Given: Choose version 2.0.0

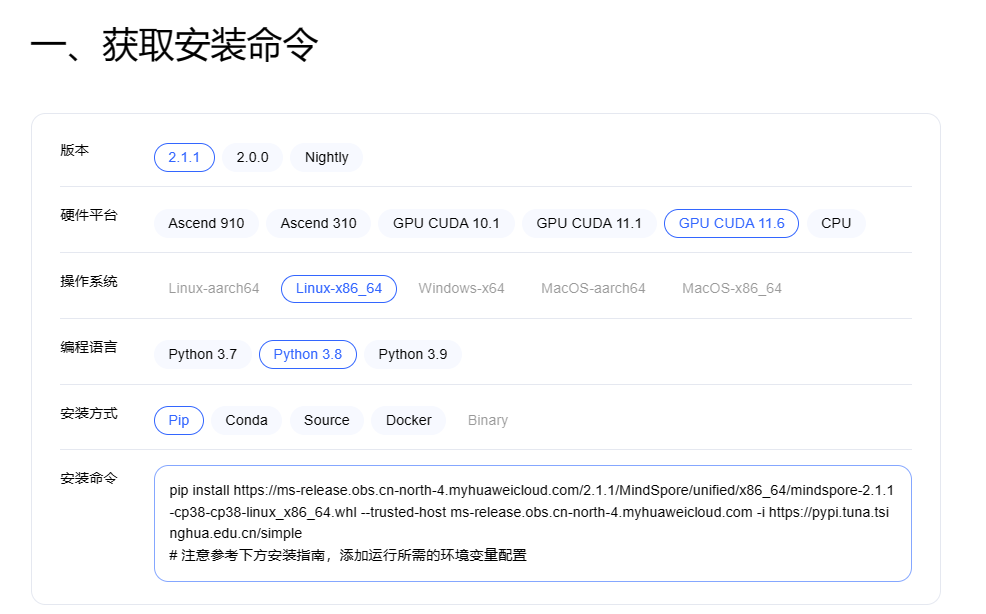Looking at the screenshot, I should tap(252, 157).
